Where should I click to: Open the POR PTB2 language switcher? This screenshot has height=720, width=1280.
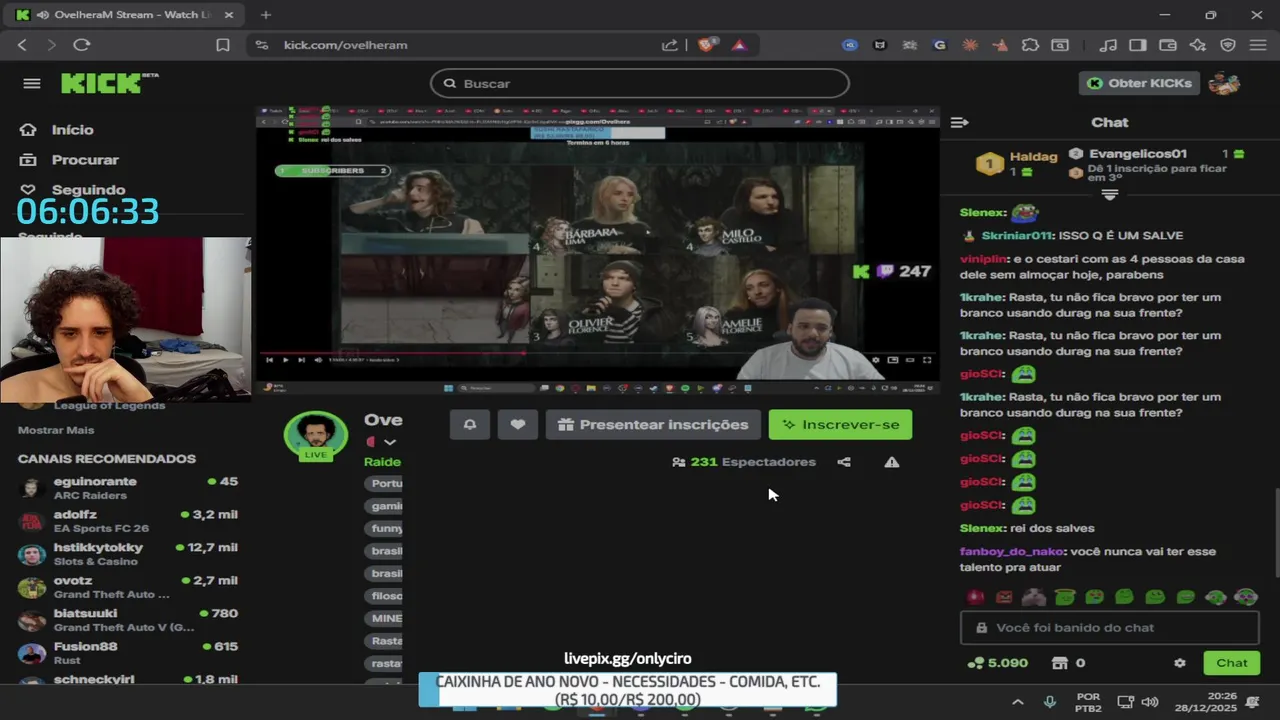click(1088, 702)
